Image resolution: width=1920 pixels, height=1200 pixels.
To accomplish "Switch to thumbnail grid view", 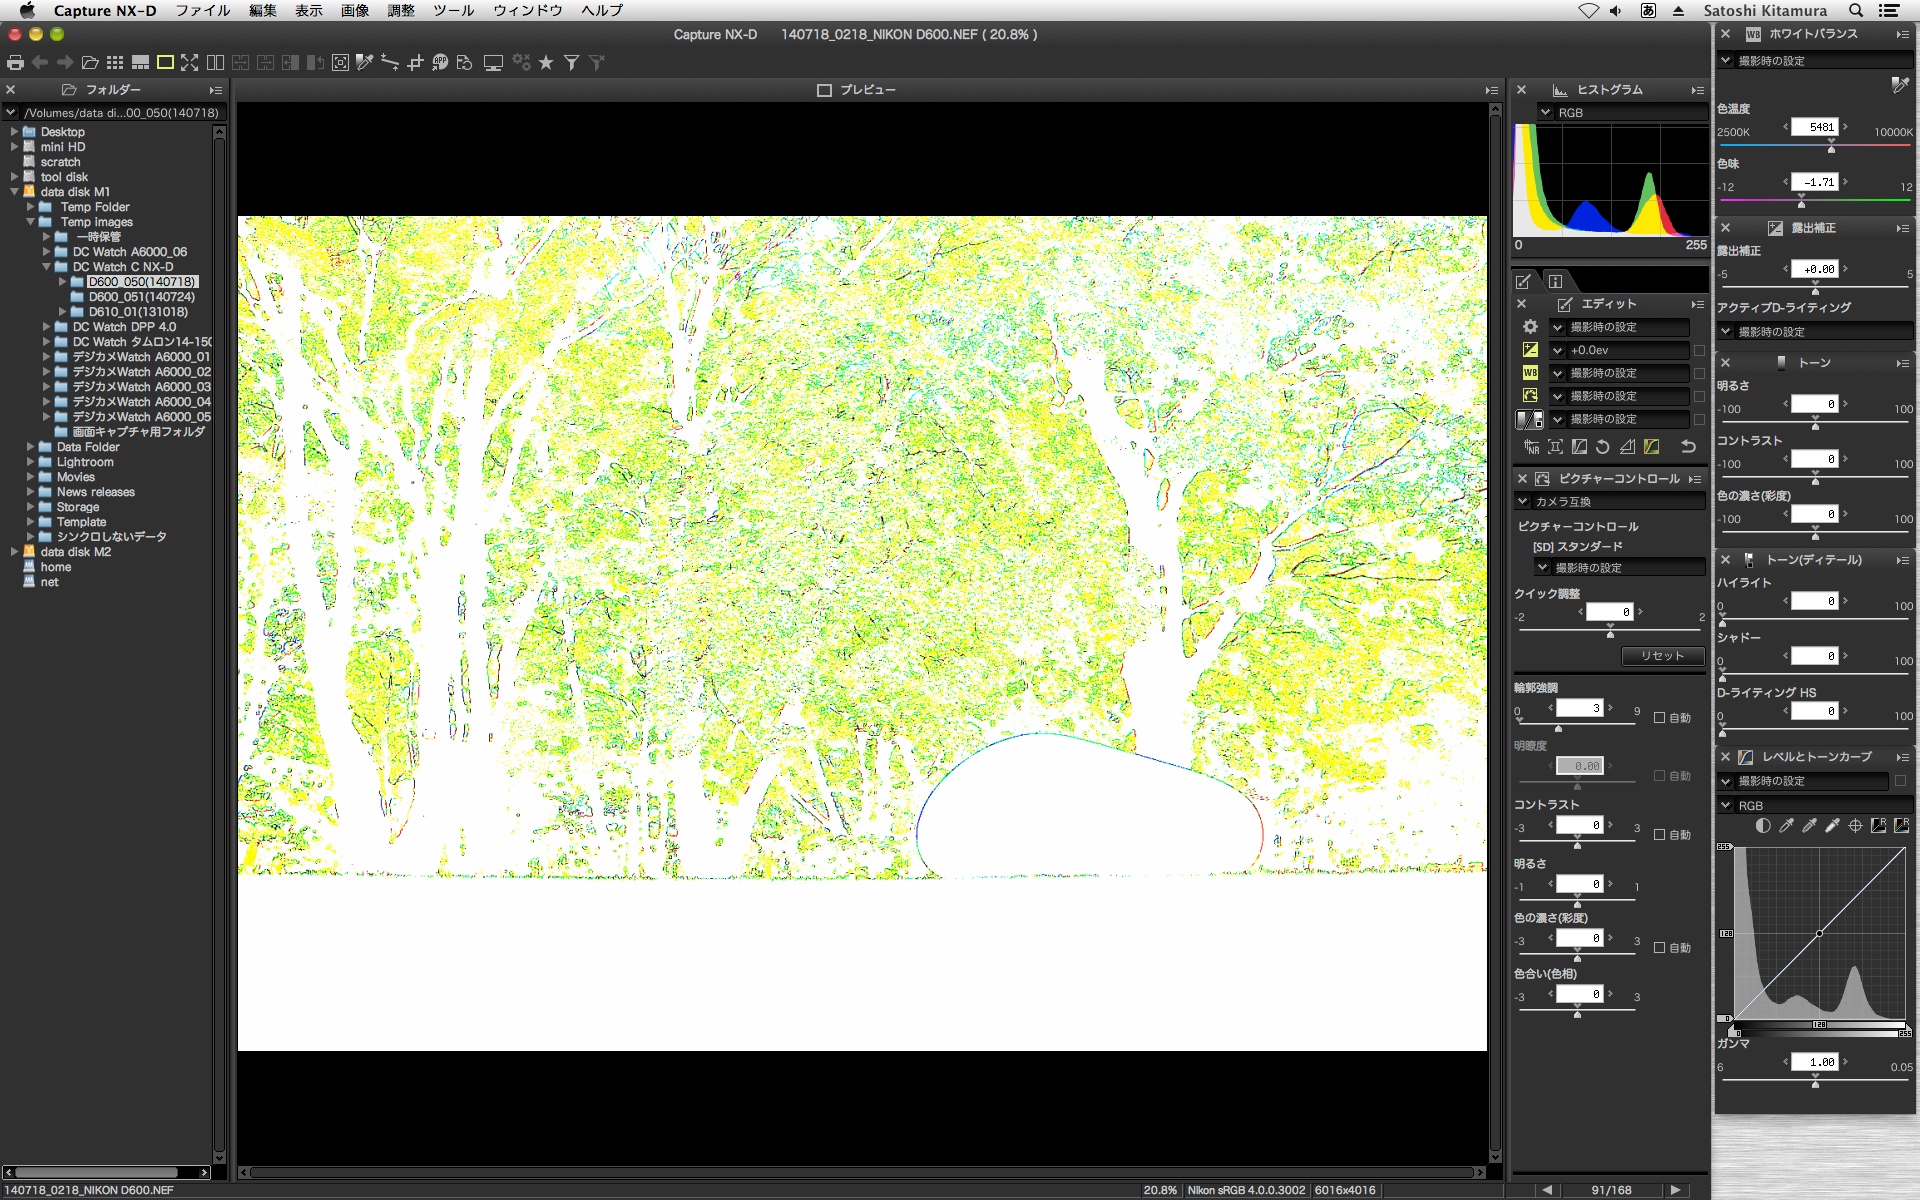I will (x=115, y=63).
